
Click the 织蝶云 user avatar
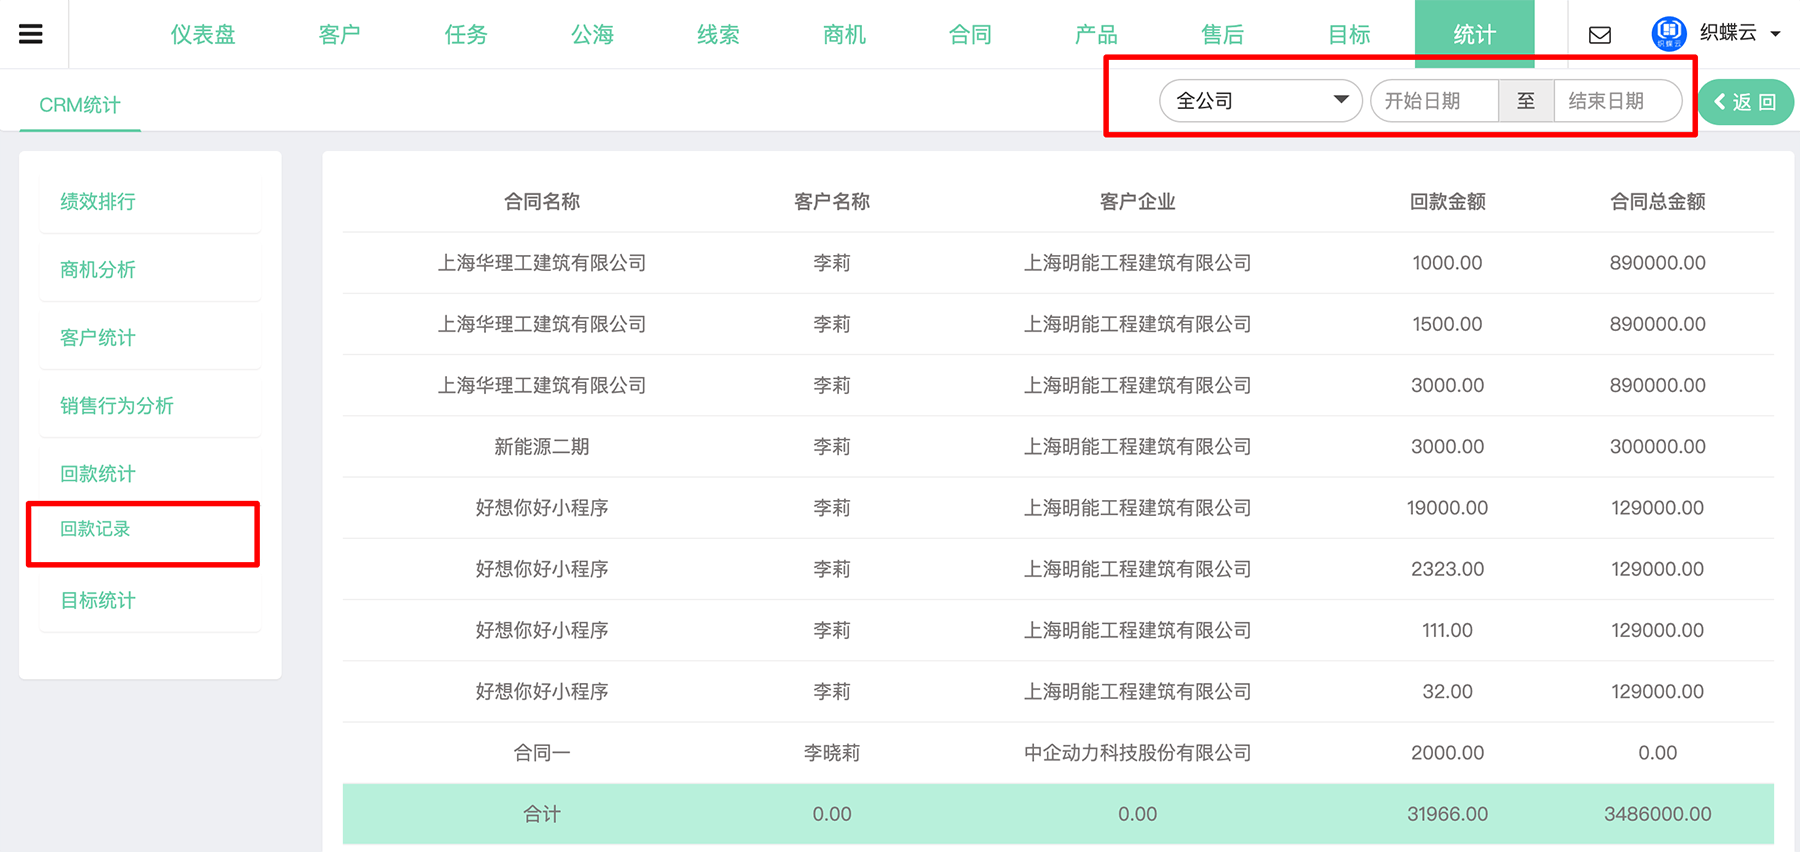pyautogui.click(x=1668, y=34)
